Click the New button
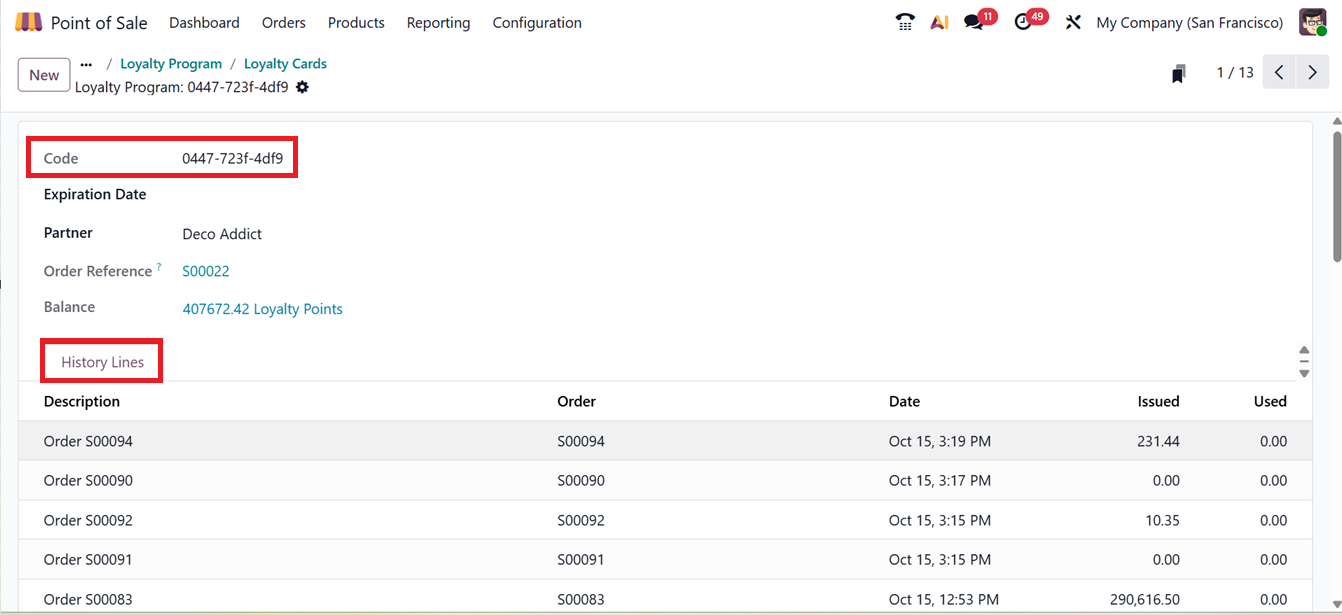1342x615 pixels. point(44,75)
